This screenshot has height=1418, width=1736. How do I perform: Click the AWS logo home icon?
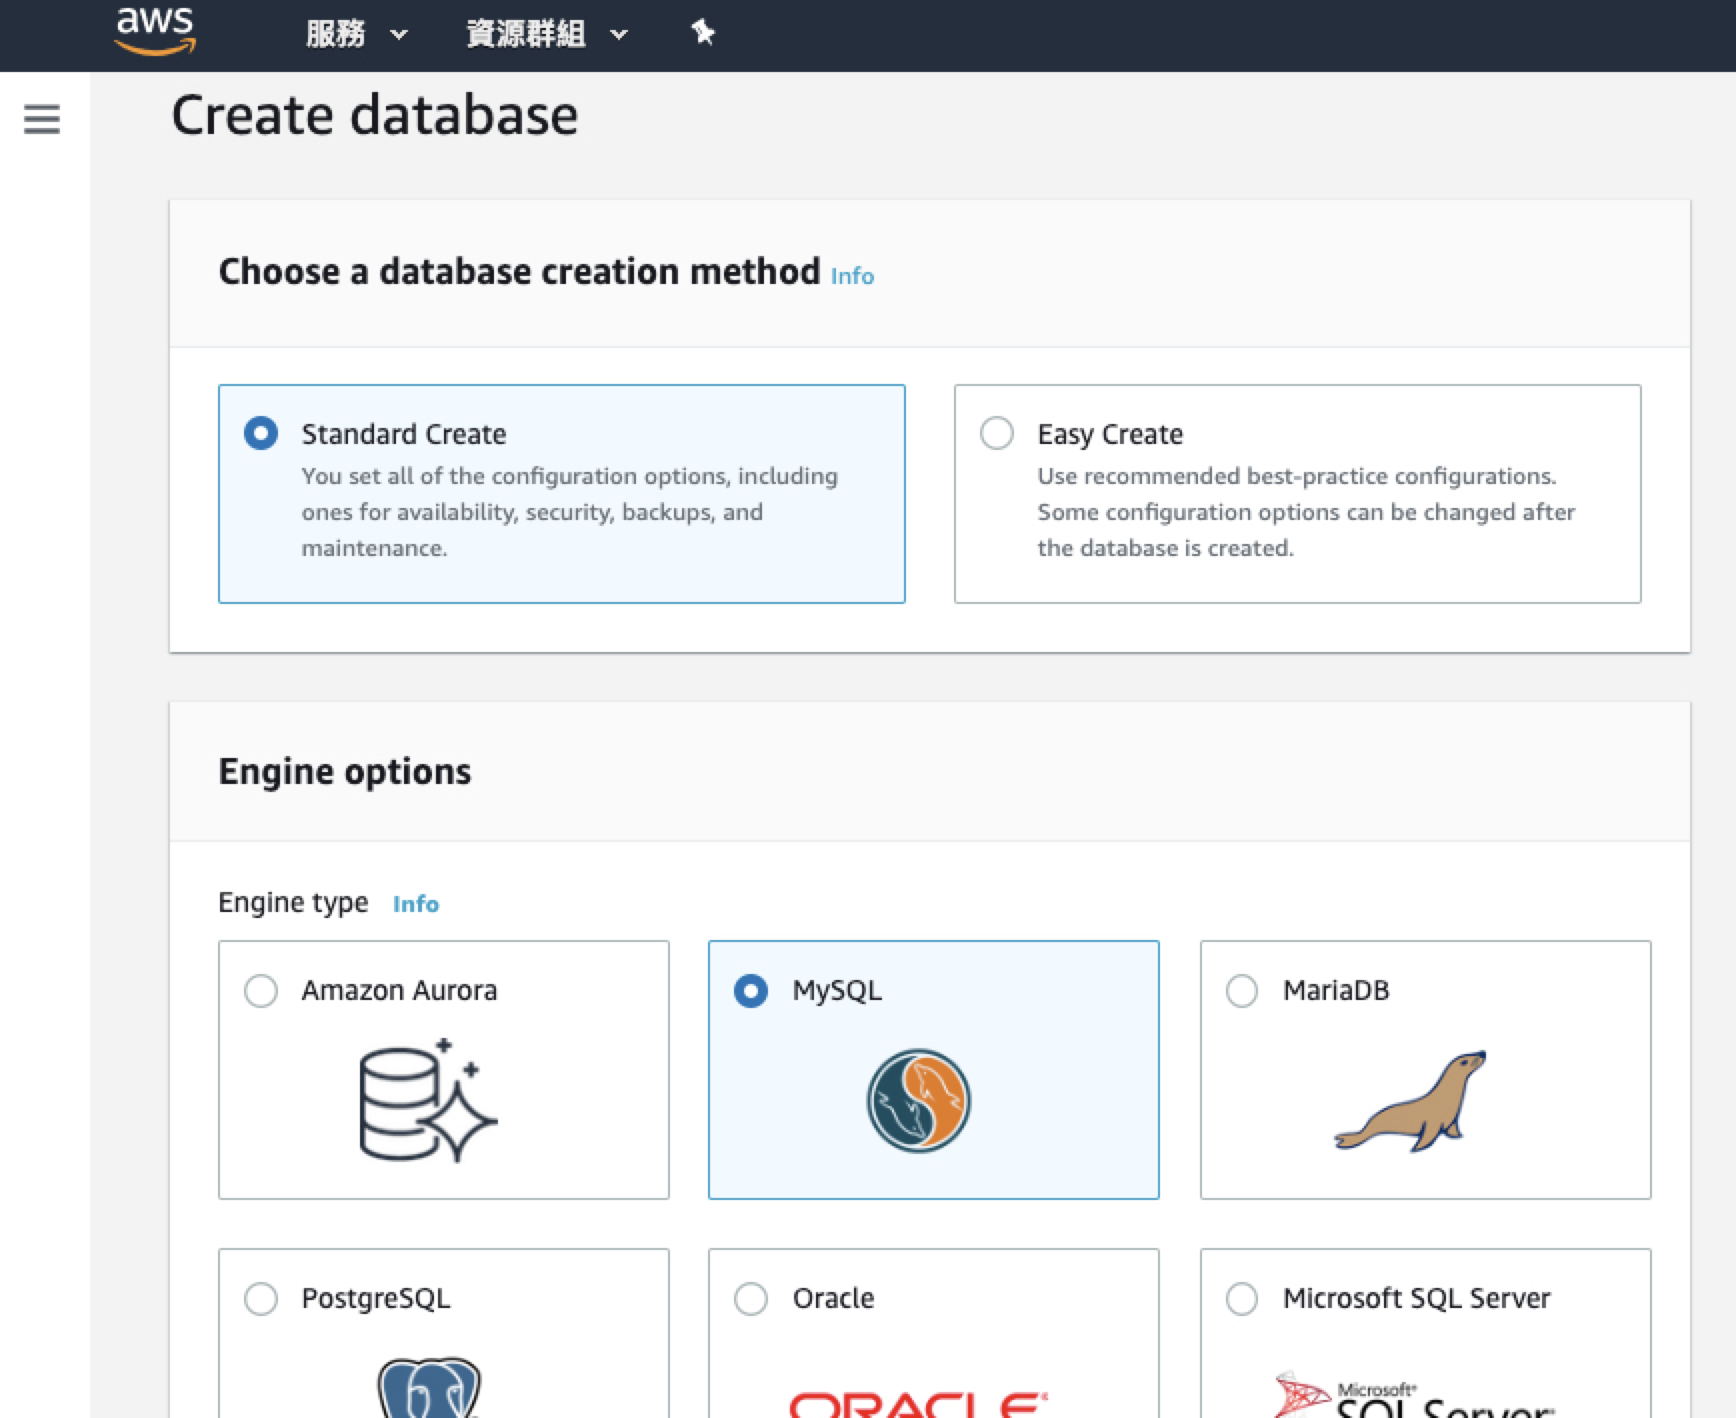click(x=155, y=30)
